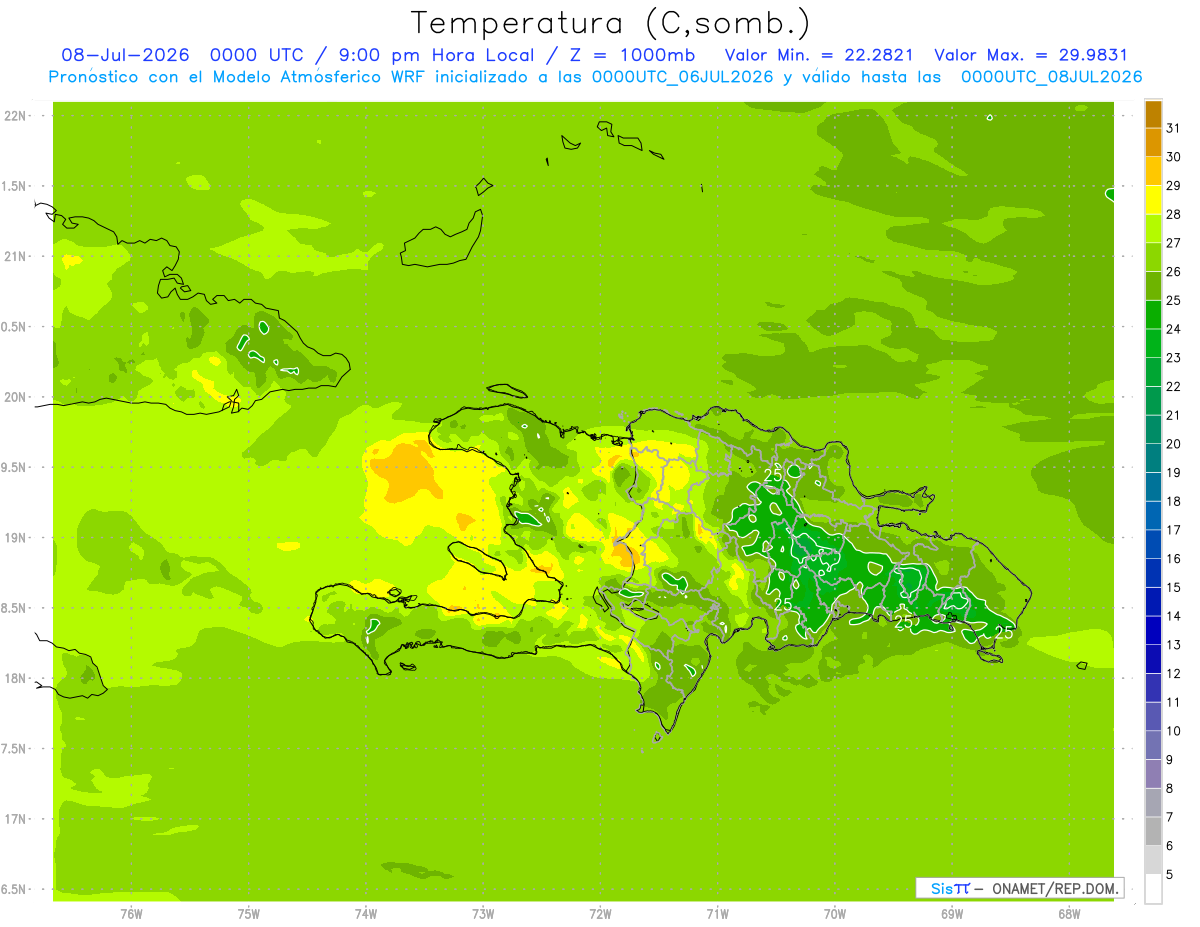Click the 'ONAMET/REP.DOM.' credit label
The image size is (1200, 927).
(1054, 888)
